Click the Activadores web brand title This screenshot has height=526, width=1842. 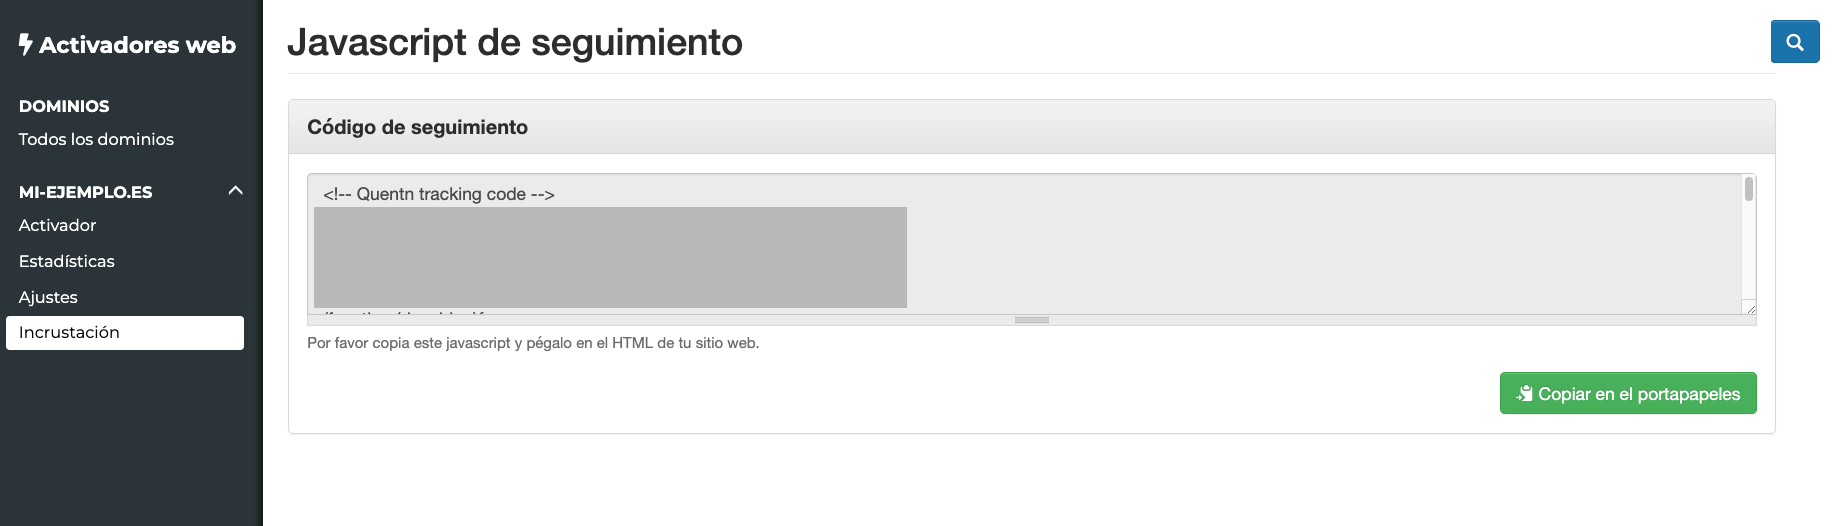coord(137,45)
